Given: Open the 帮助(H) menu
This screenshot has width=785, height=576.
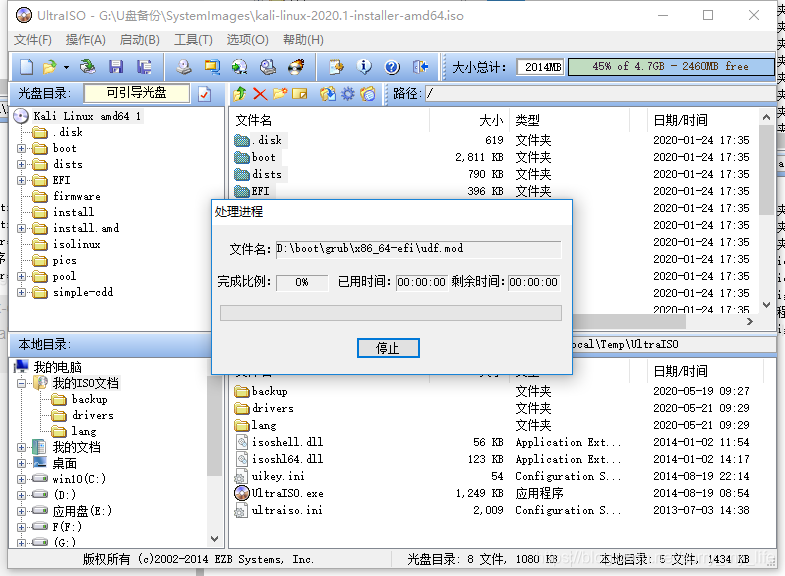Looking at the screenshot, I should click(x=303, y=40).
